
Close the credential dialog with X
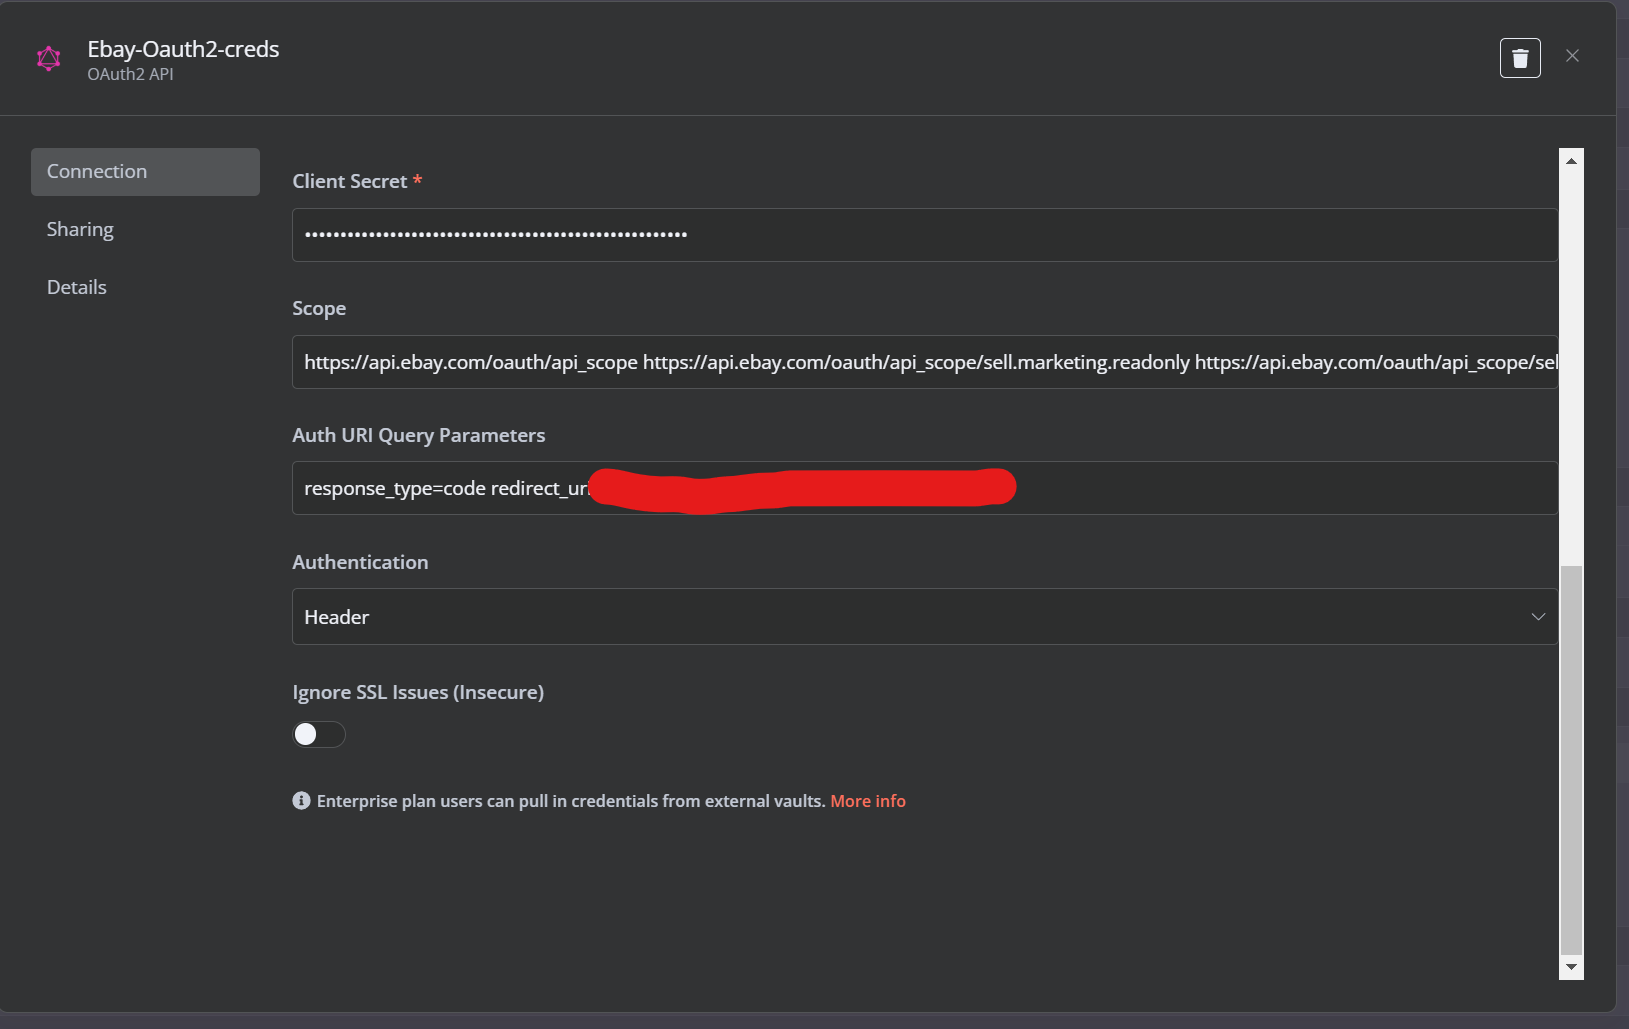(1572, 56)
